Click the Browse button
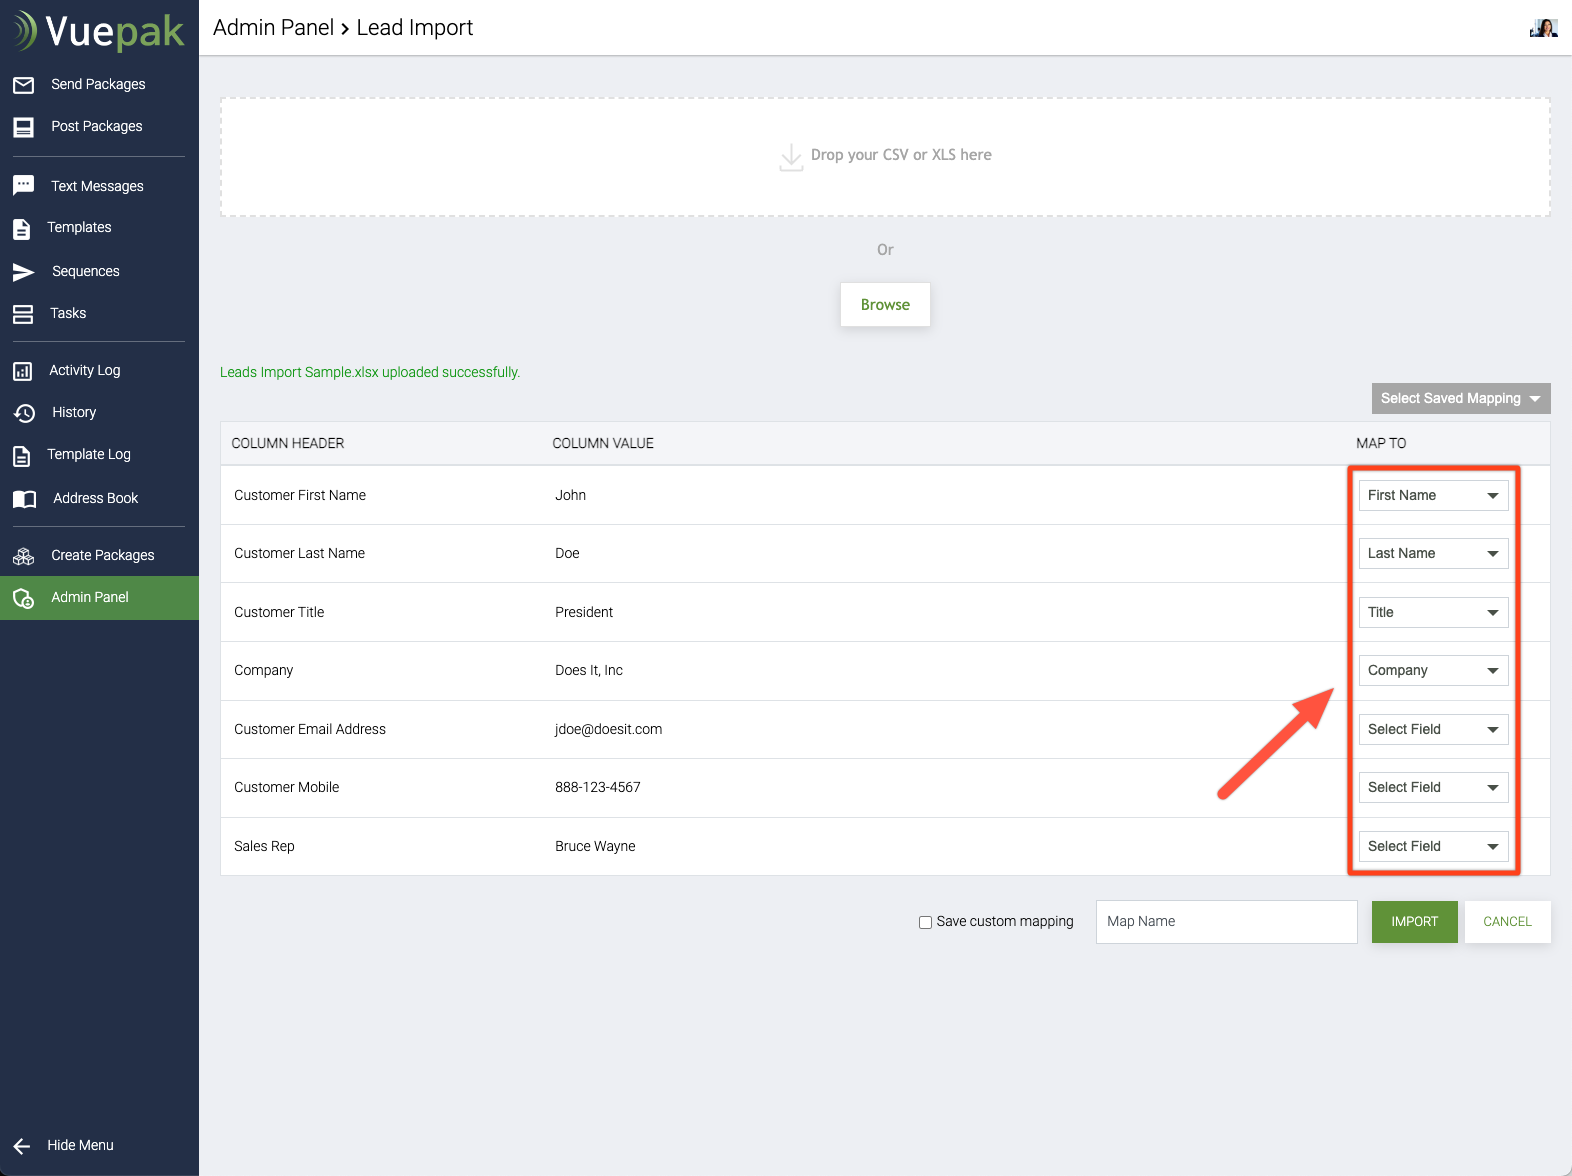The height and width of the screenshot is (1176, 1572). (885, 304)
